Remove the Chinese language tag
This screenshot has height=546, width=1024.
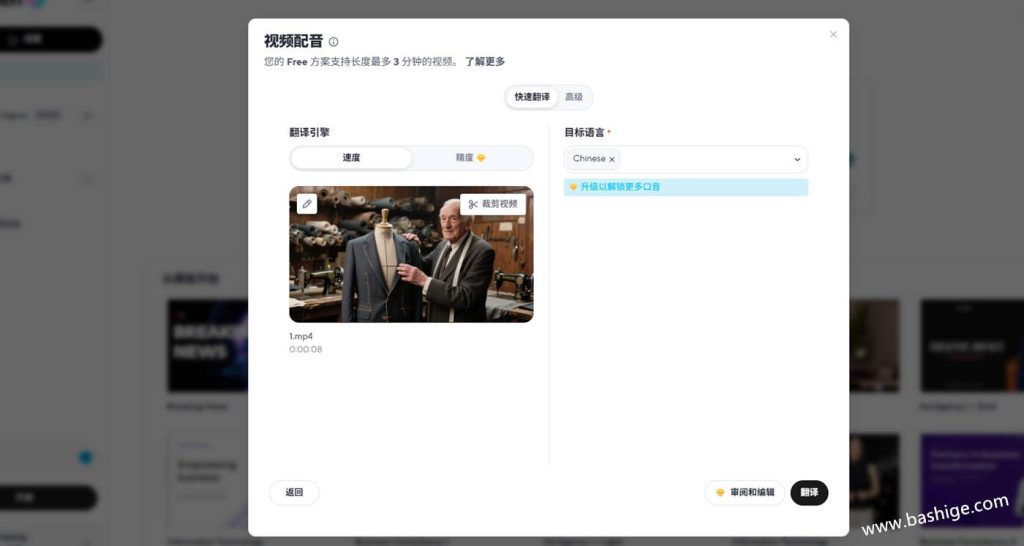coord(612,159)
